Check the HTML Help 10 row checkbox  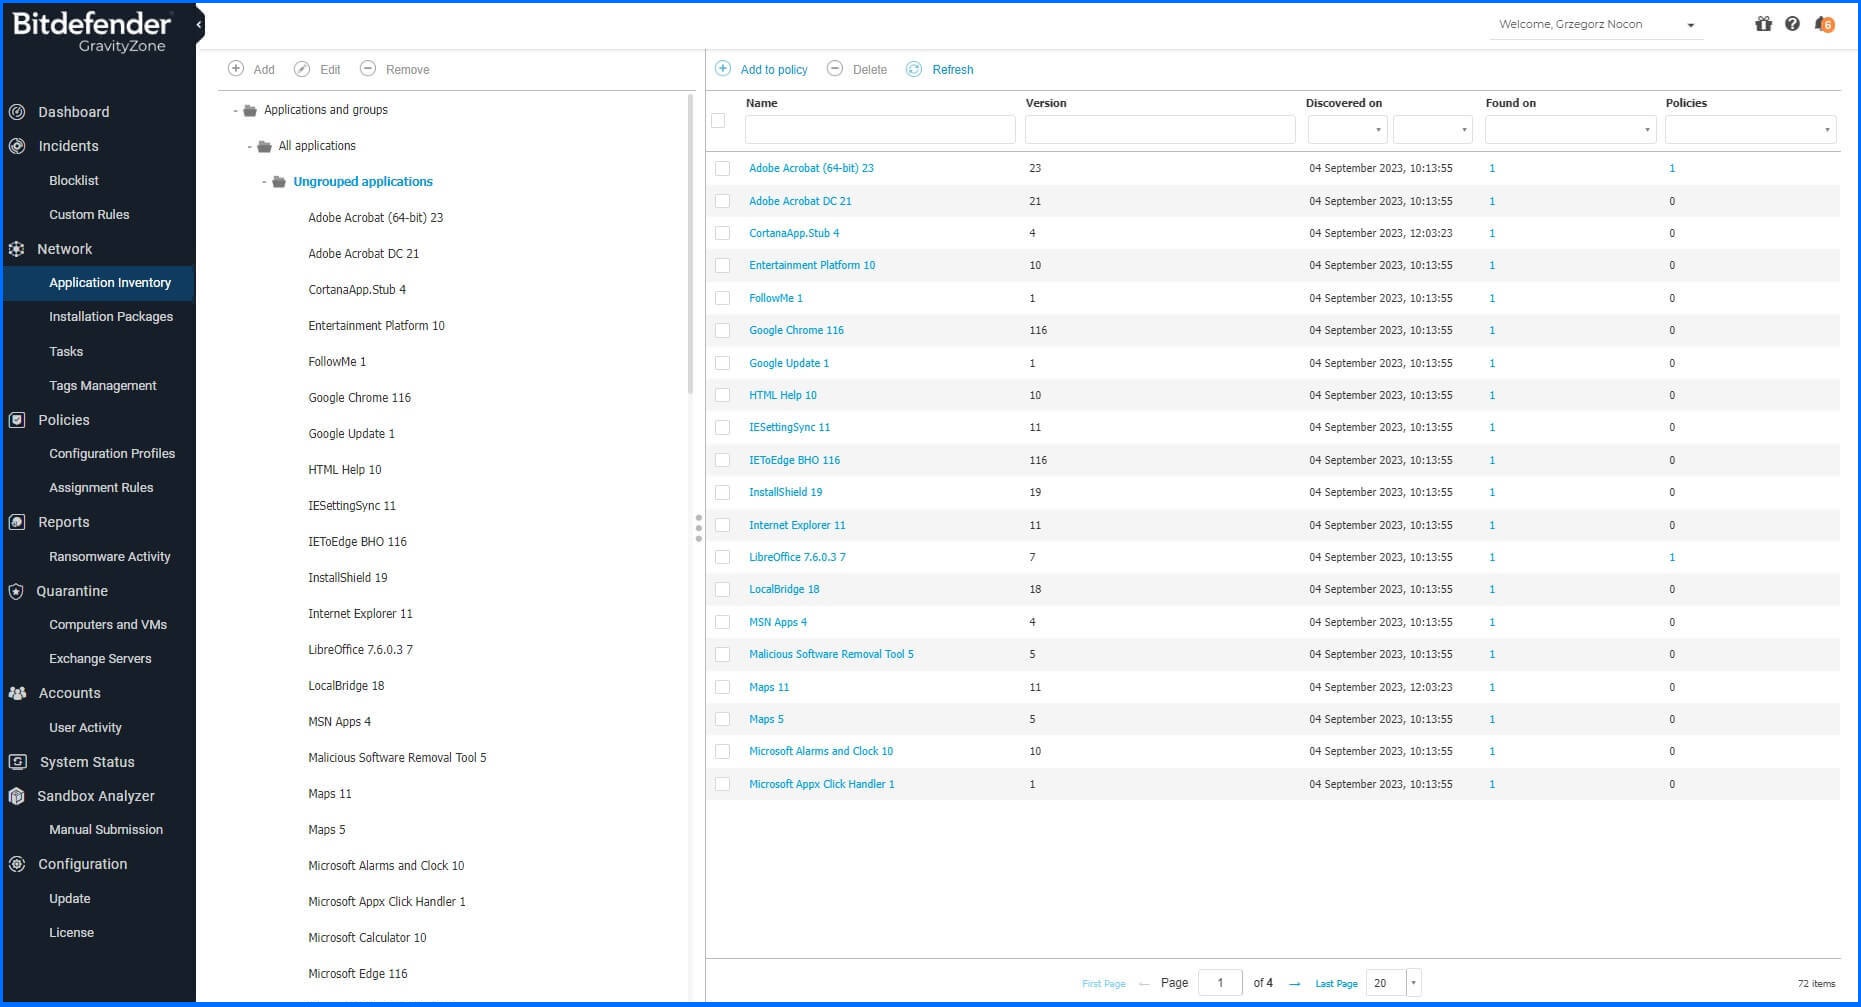pos(723,396)
